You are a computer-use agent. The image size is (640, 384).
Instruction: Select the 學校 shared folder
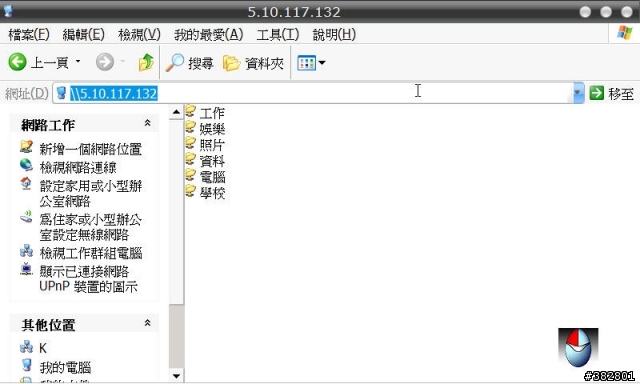[205, 193]
